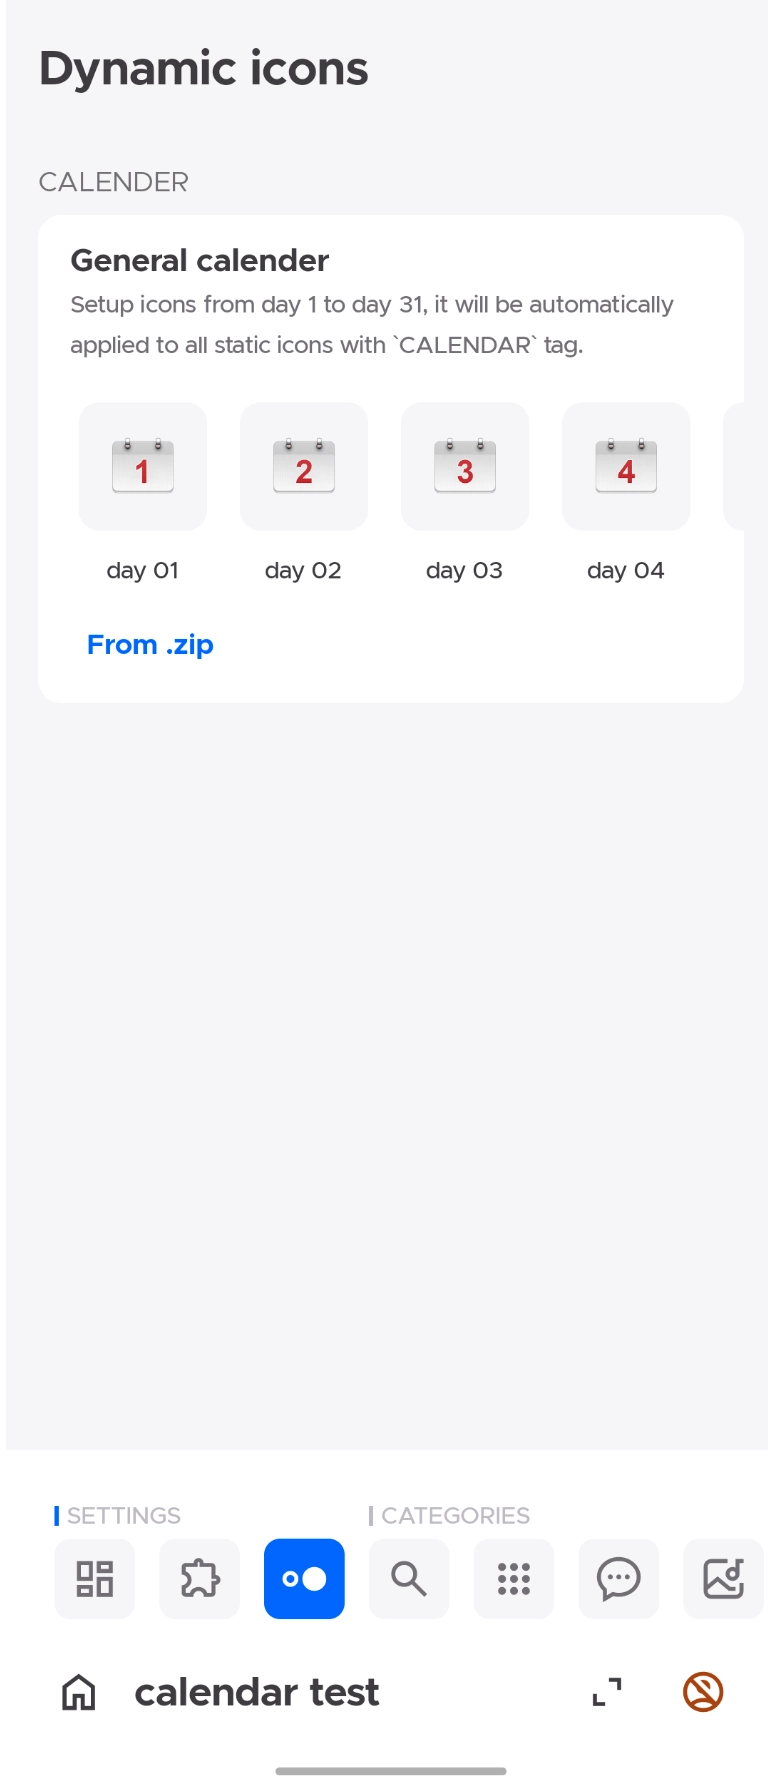Open the chat bubble category

[619, 1579]
